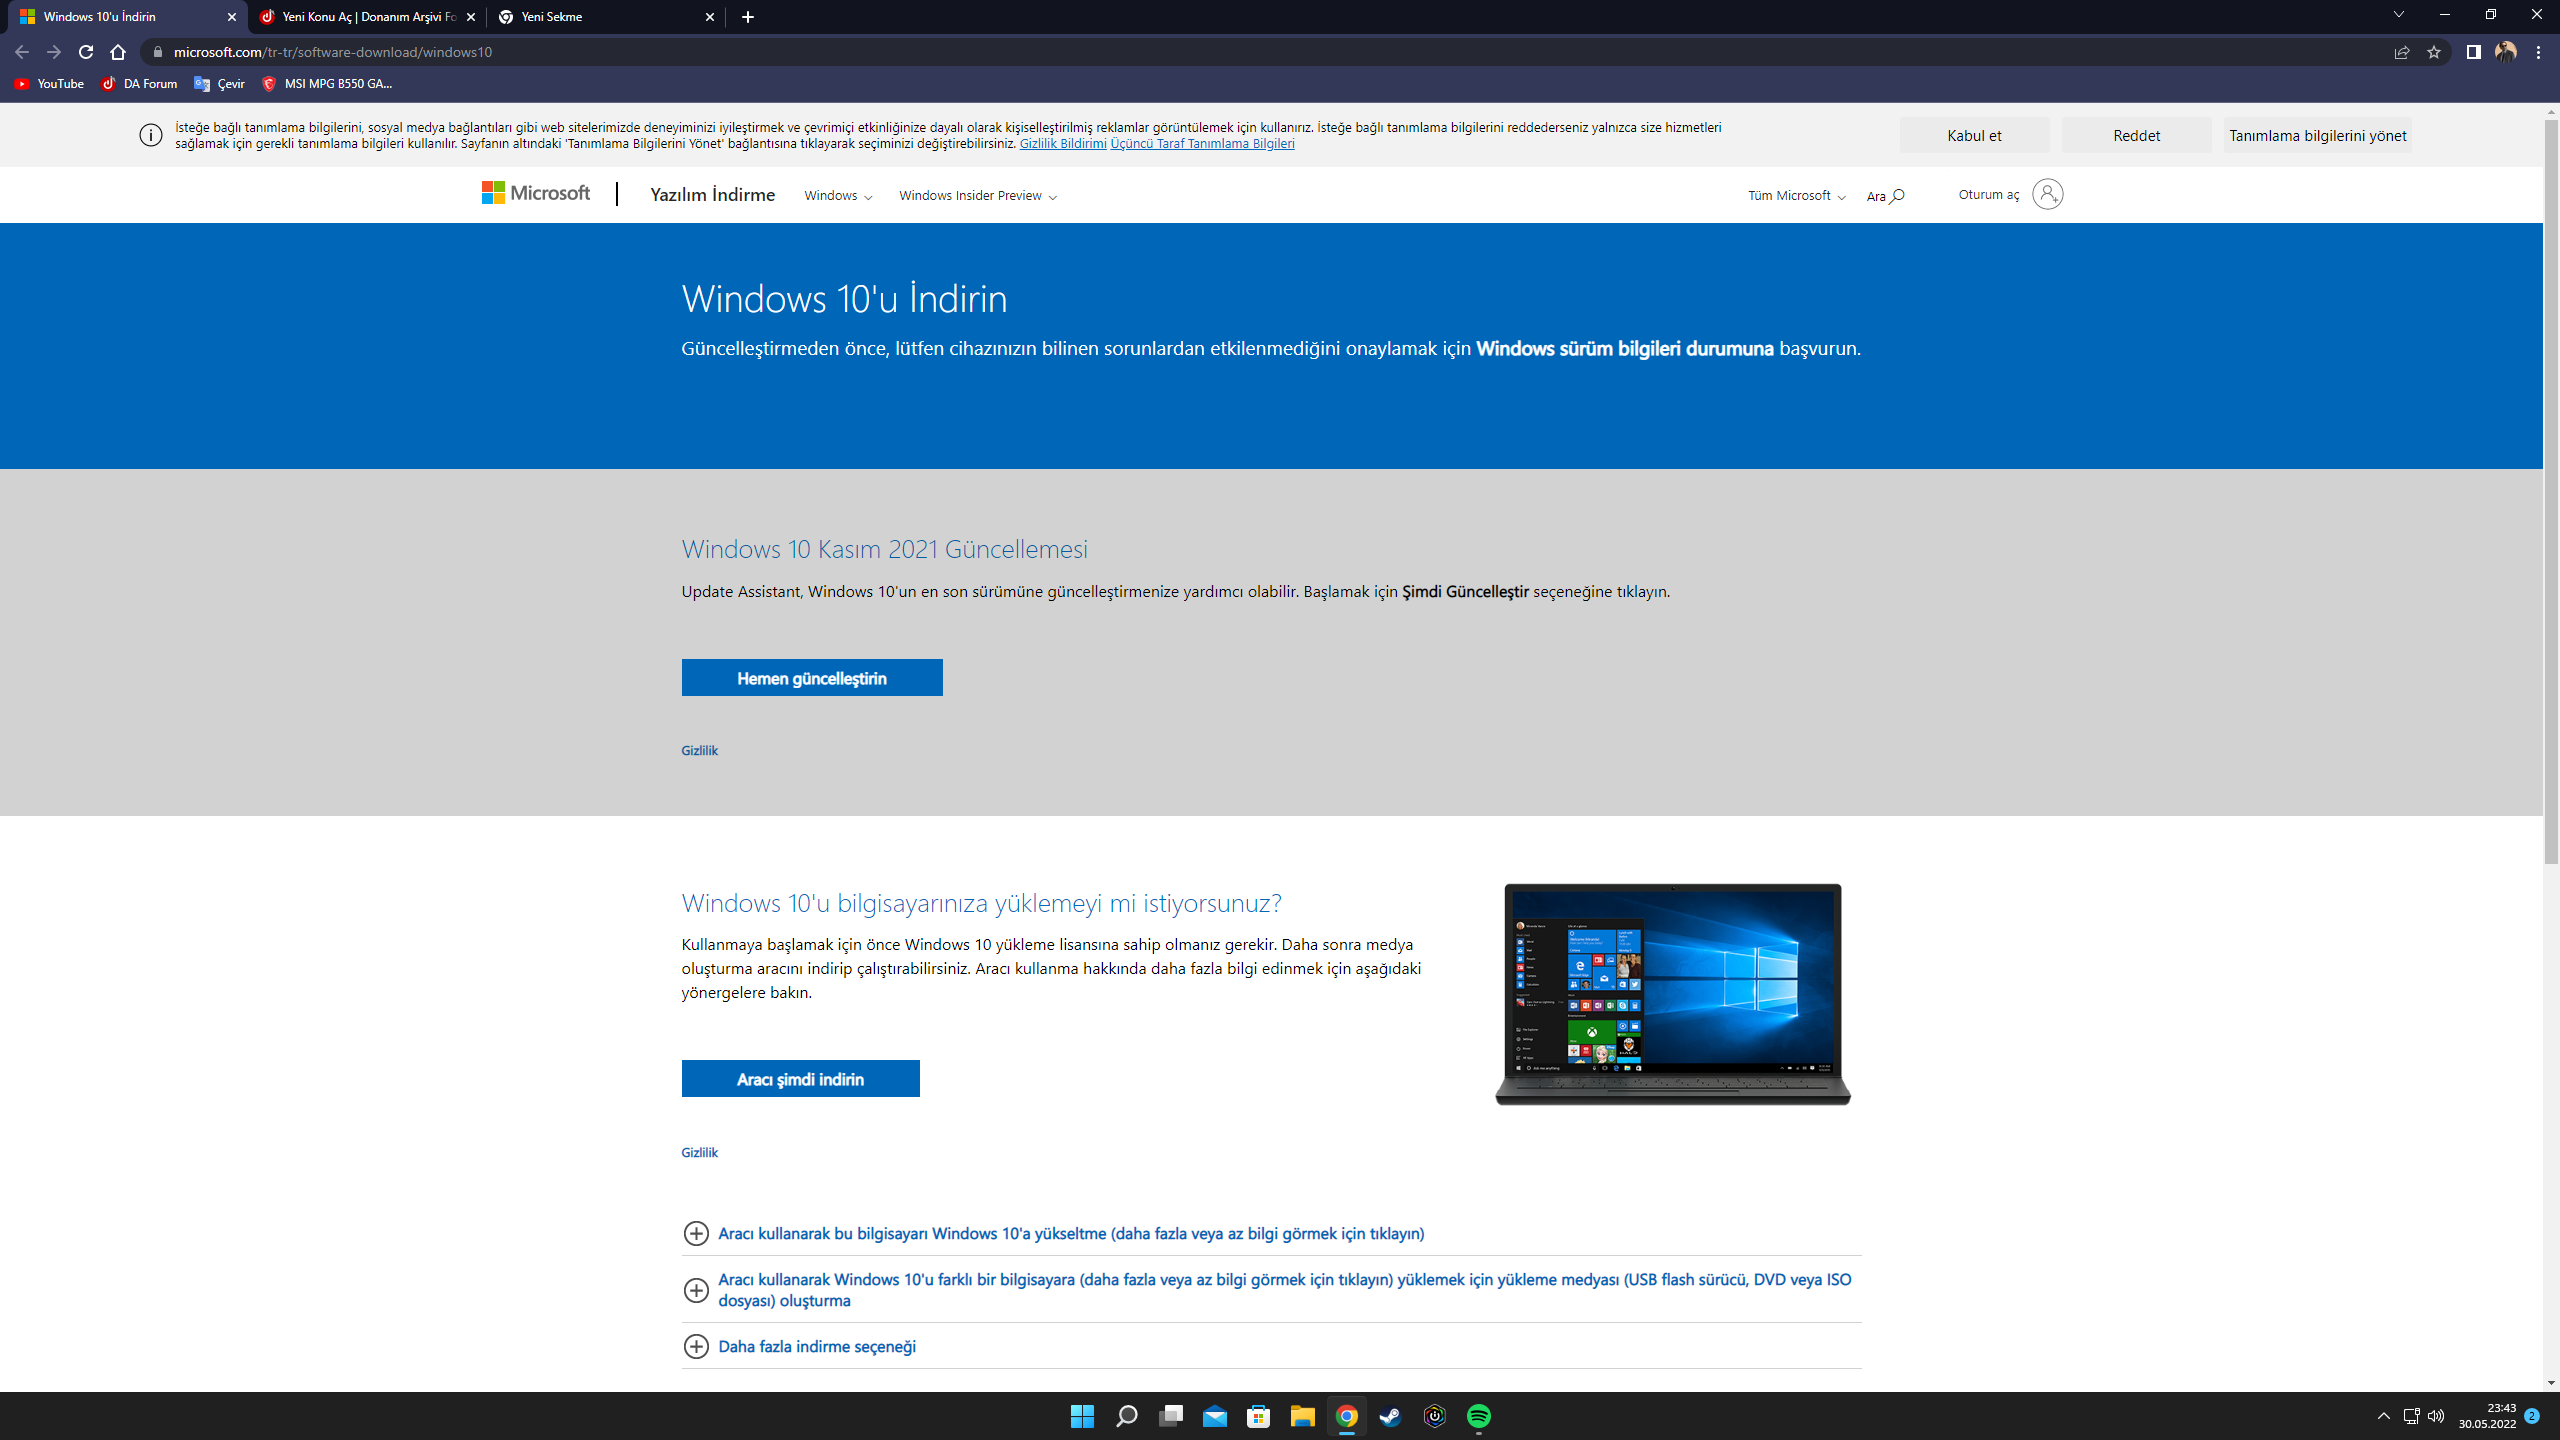Image resolution: width=2560 pixels, height=1440 pixels.
Task: Click the Oturum aç account icon
Action: [x=2047, y=194]
